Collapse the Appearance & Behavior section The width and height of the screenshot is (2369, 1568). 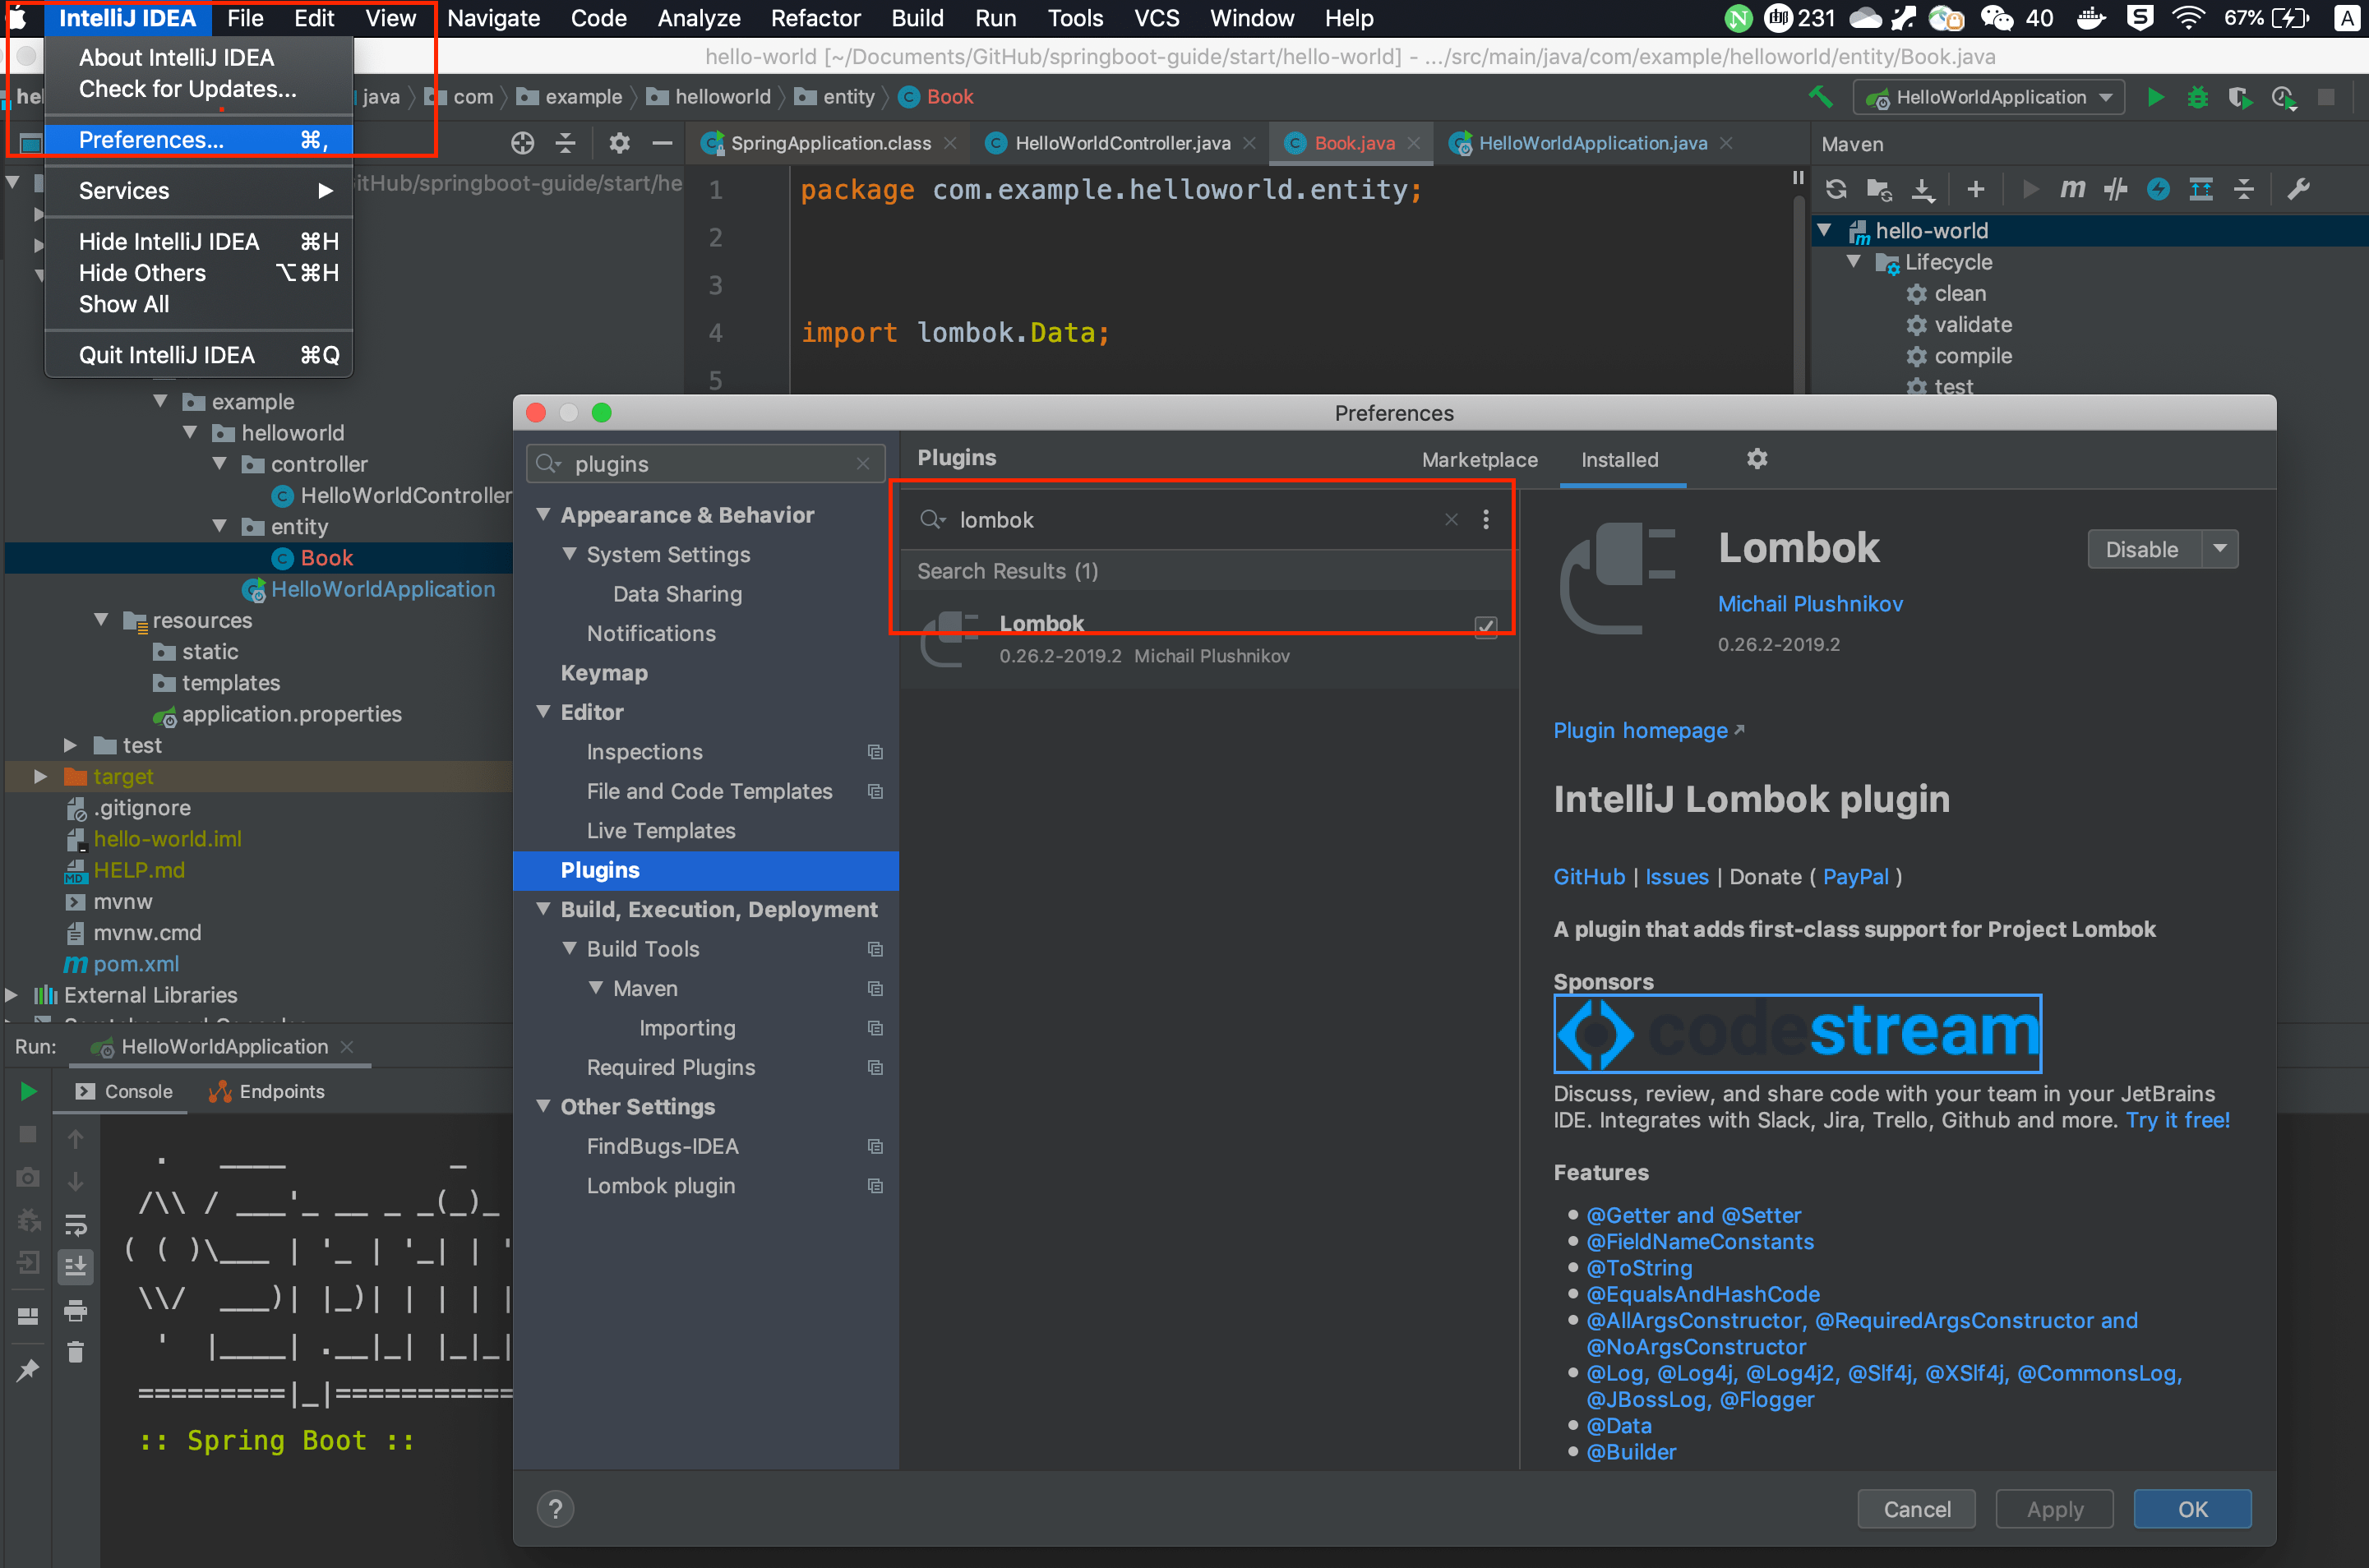pos(543,514)
